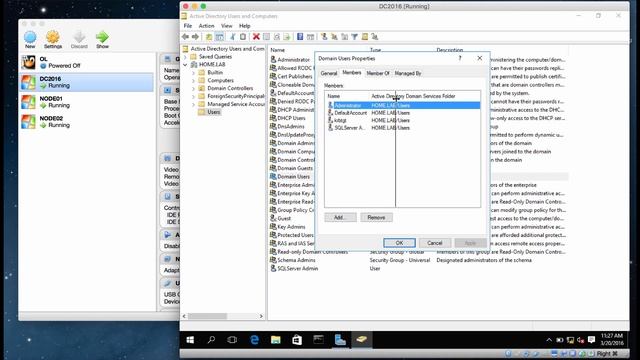Select the Users folder in the tree
This screenshot has width=640, height=360.
[213, 112]
